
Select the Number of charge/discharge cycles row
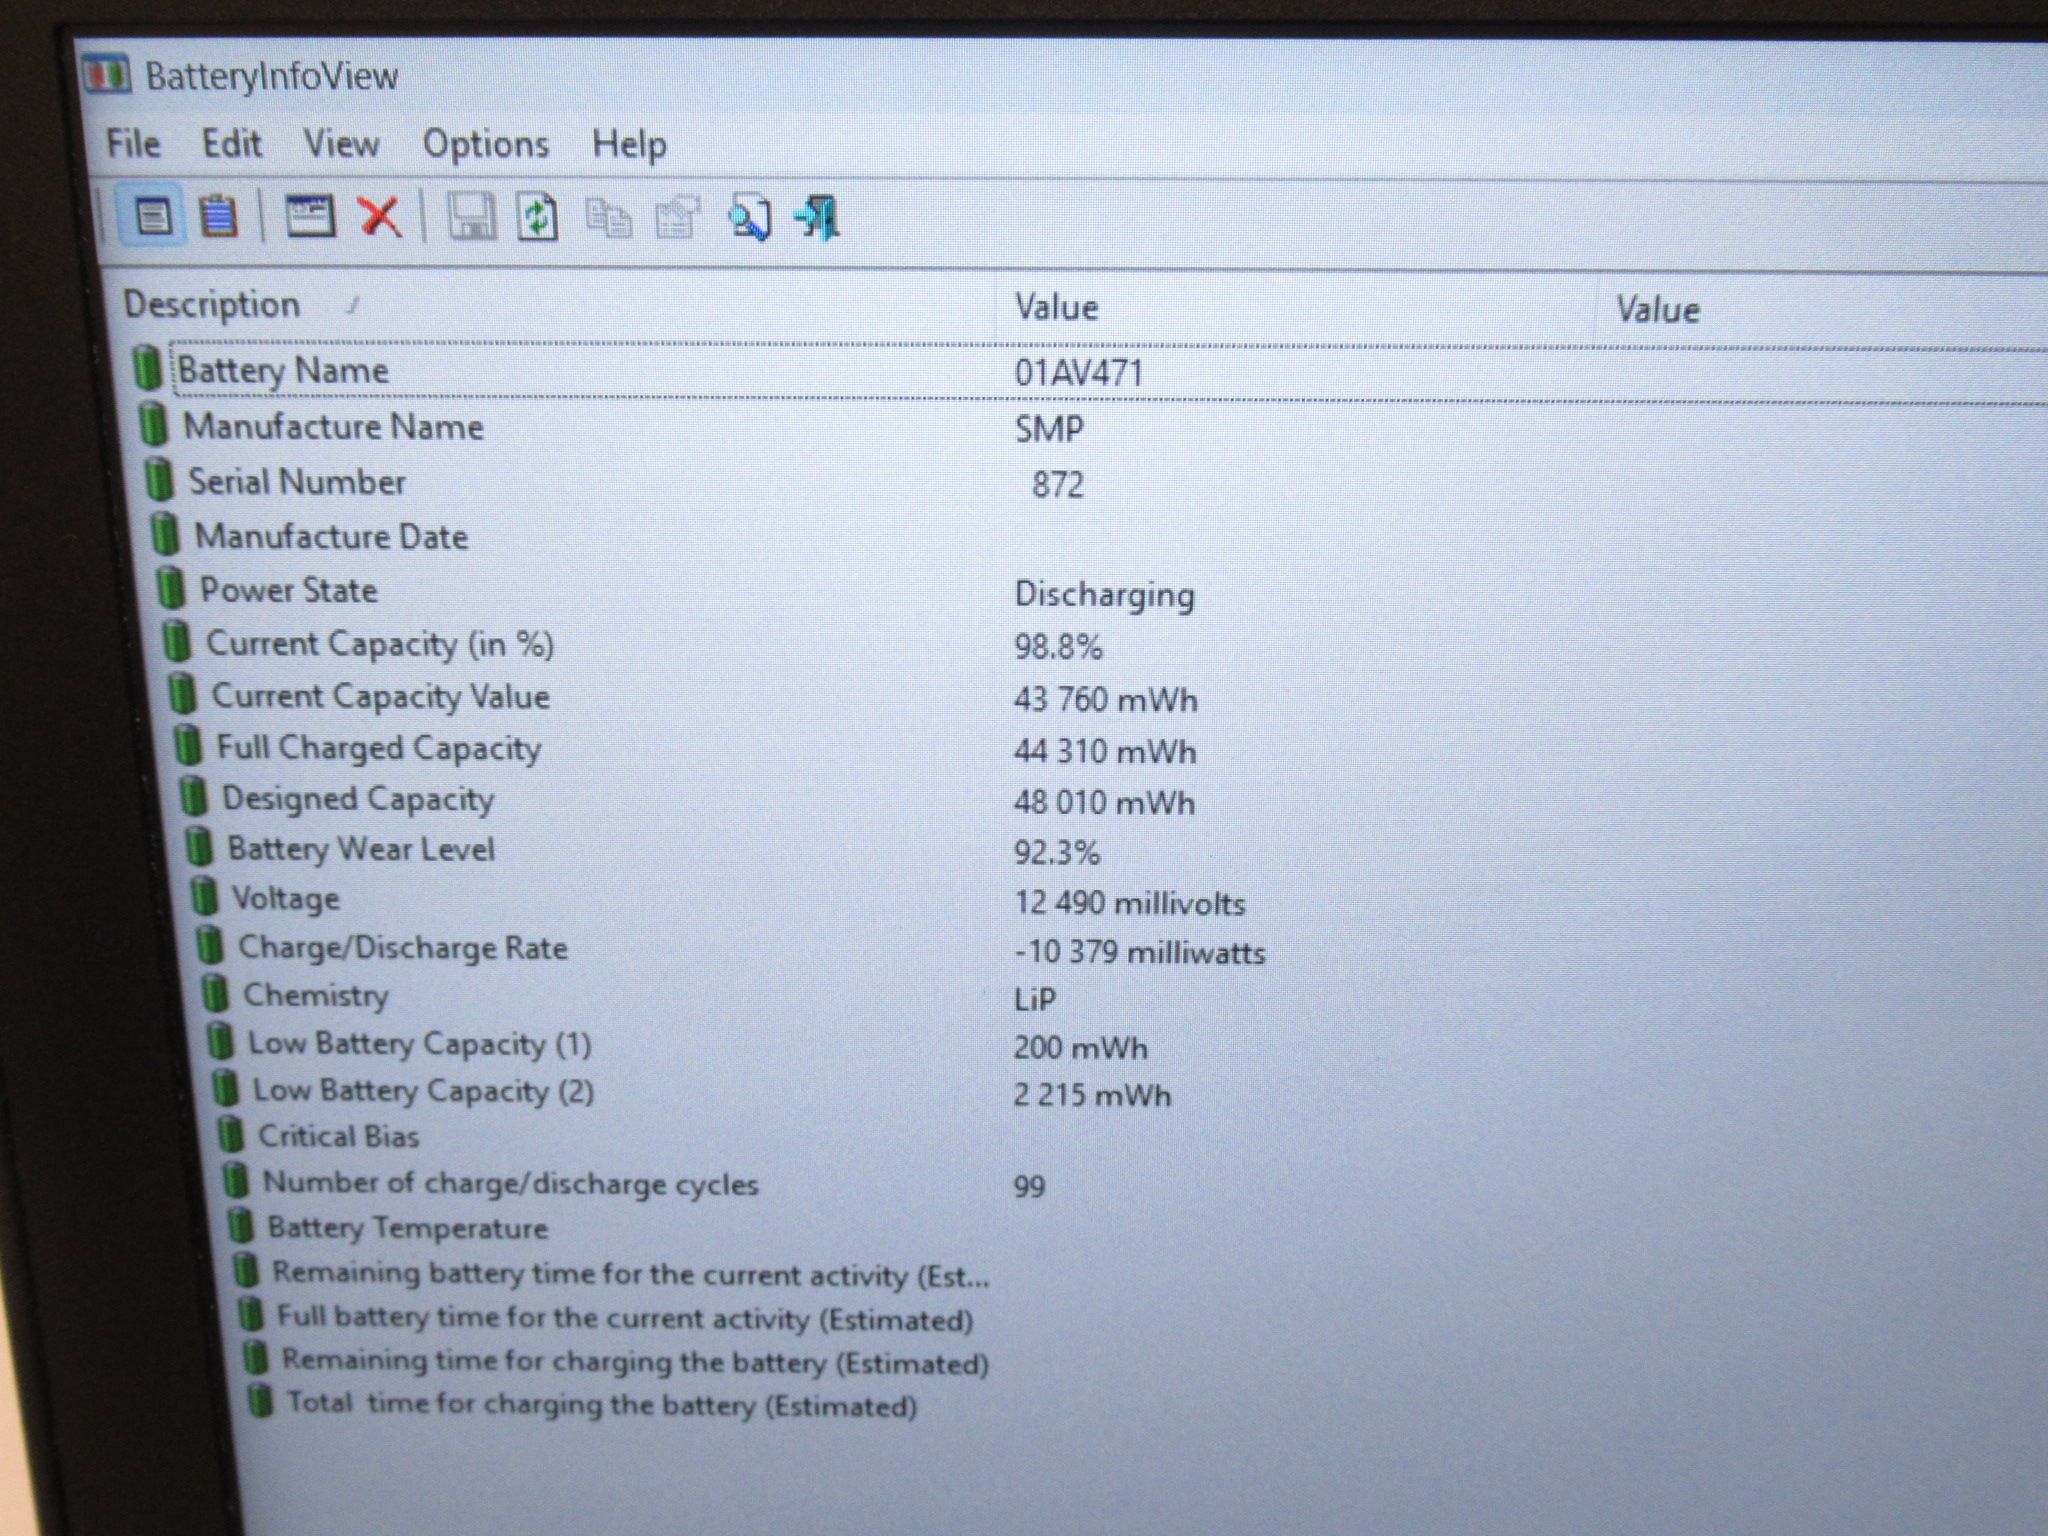tap(1100, 1184)
